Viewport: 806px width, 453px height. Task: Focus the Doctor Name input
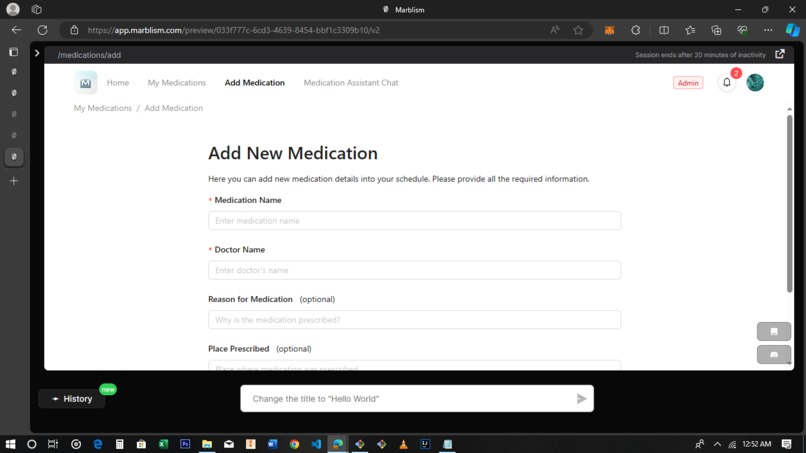(414, 270)
